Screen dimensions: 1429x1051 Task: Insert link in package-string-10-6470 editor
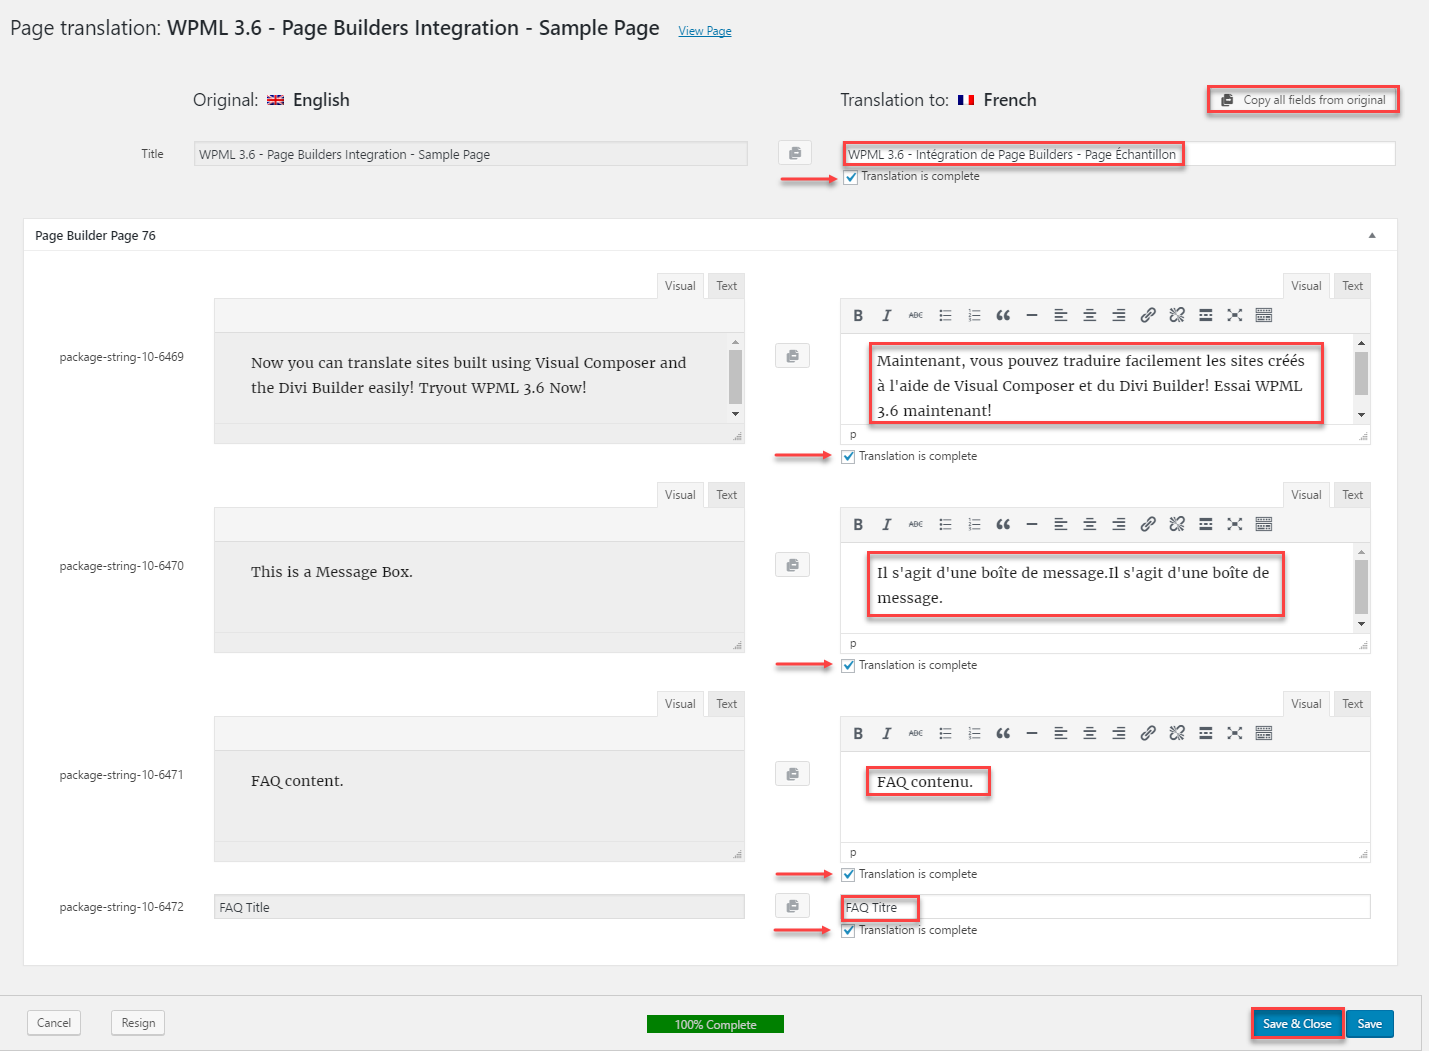coord(1148,524)
